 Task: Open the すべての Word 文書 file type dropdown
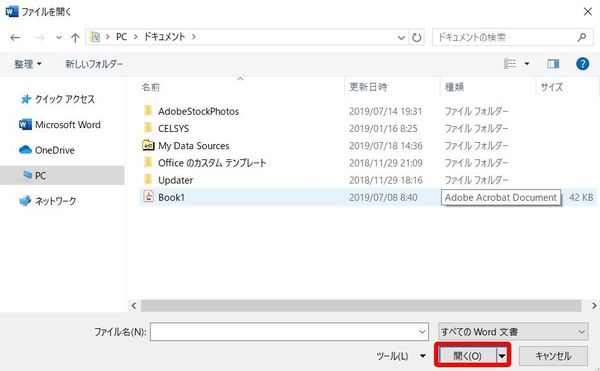pos(513,332)
